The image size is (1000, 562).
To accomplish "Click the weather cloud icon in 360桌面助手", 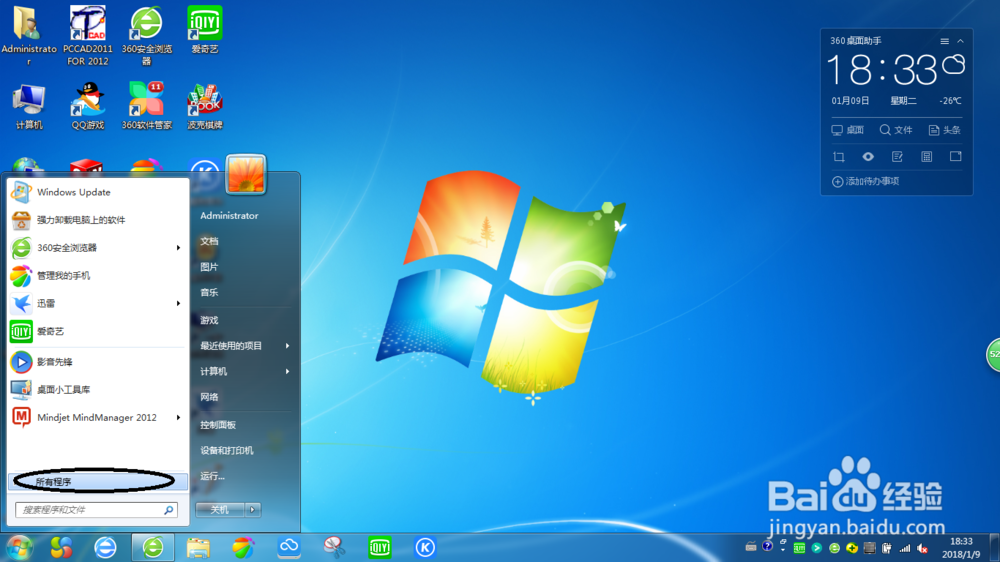I will tap(954, 64).
